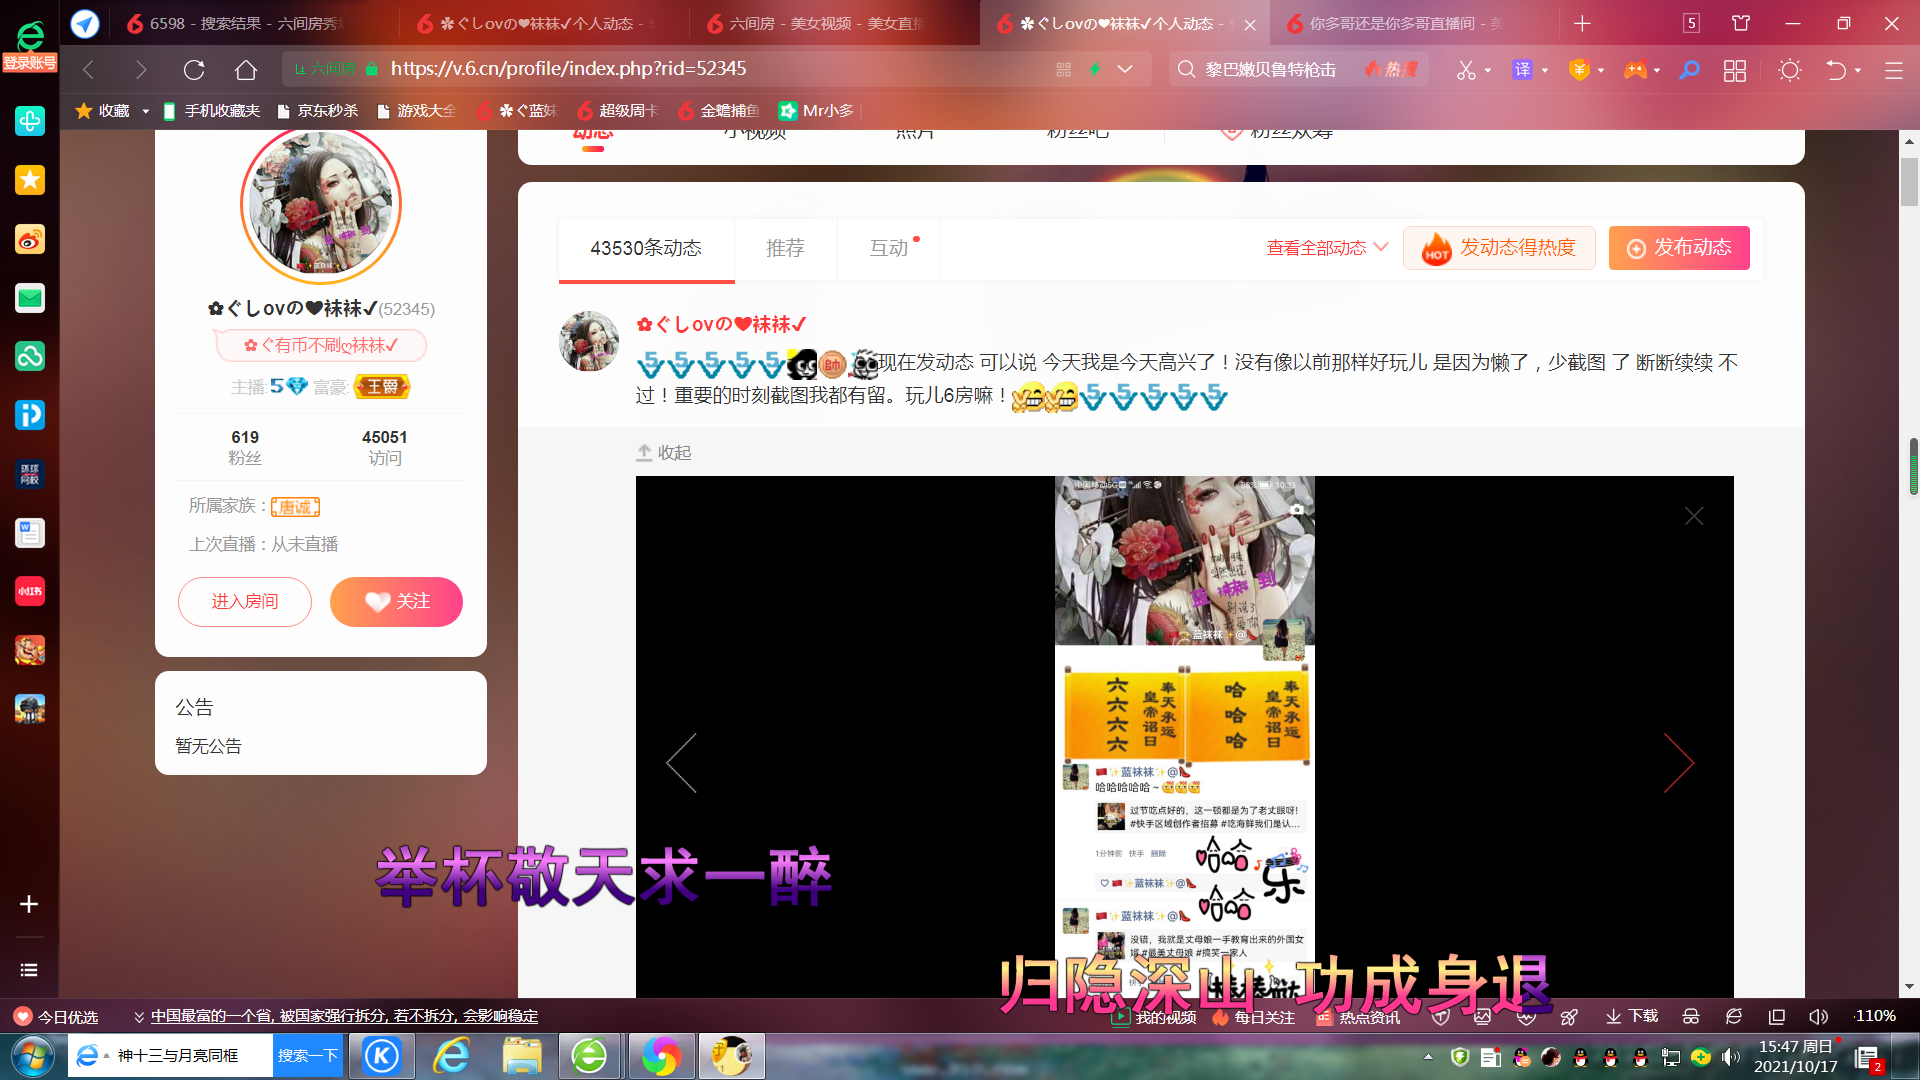Open the scissors screenshot tool
Viewport: 1920px width, 1080px height.
click(1466, 69)
